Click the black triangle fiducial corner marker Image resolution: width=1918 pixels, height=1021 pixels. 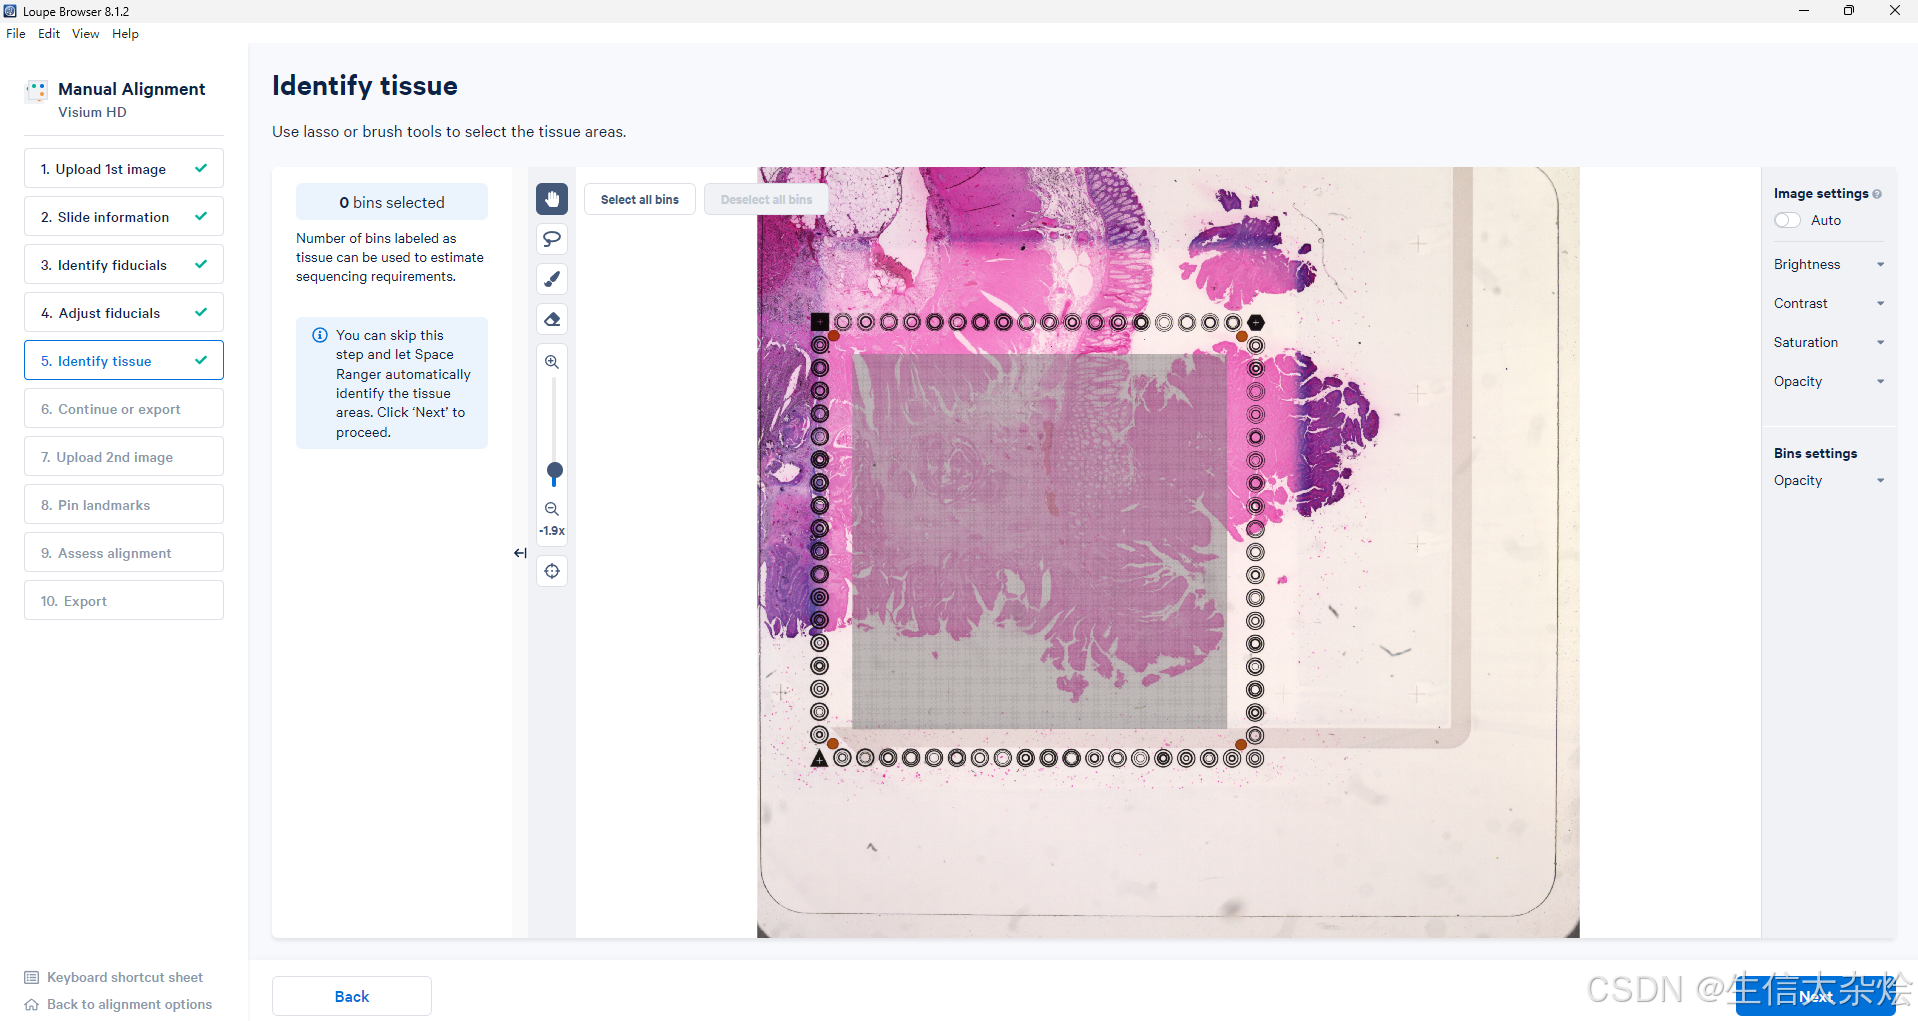tap(820, 758)
